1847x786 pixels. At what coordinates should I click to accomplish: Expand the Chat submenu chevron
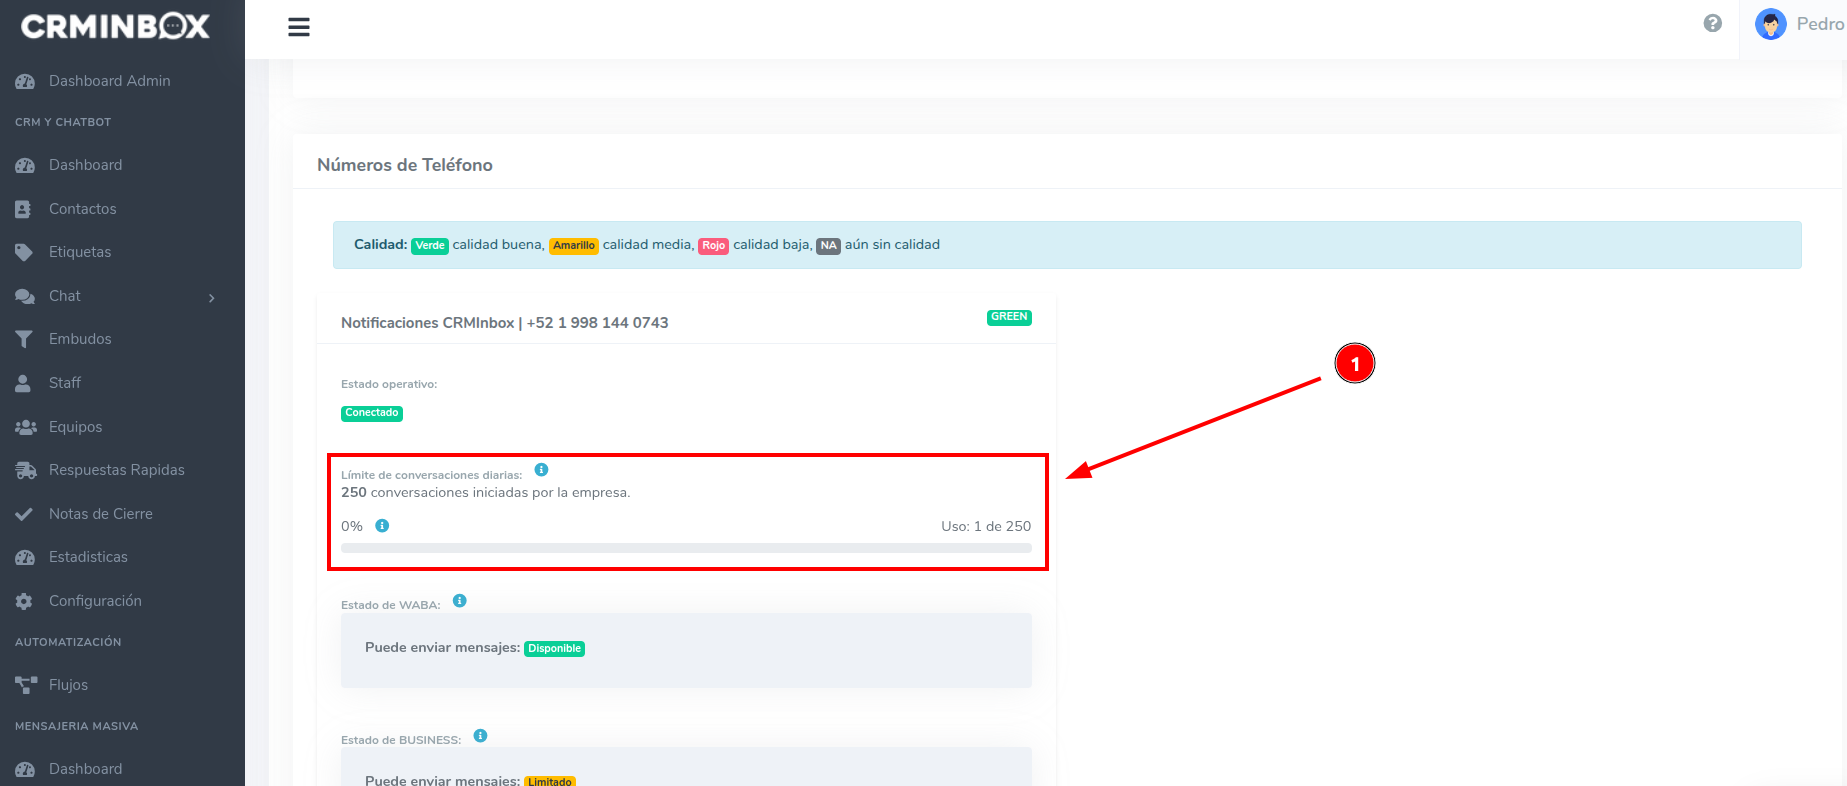coord(211,297)
